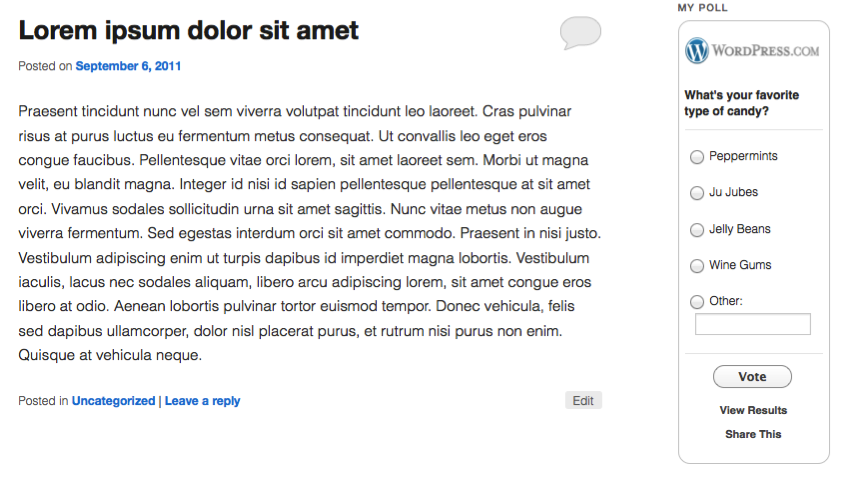
Task: Follow the Leave a reply link
Action: 203,401
